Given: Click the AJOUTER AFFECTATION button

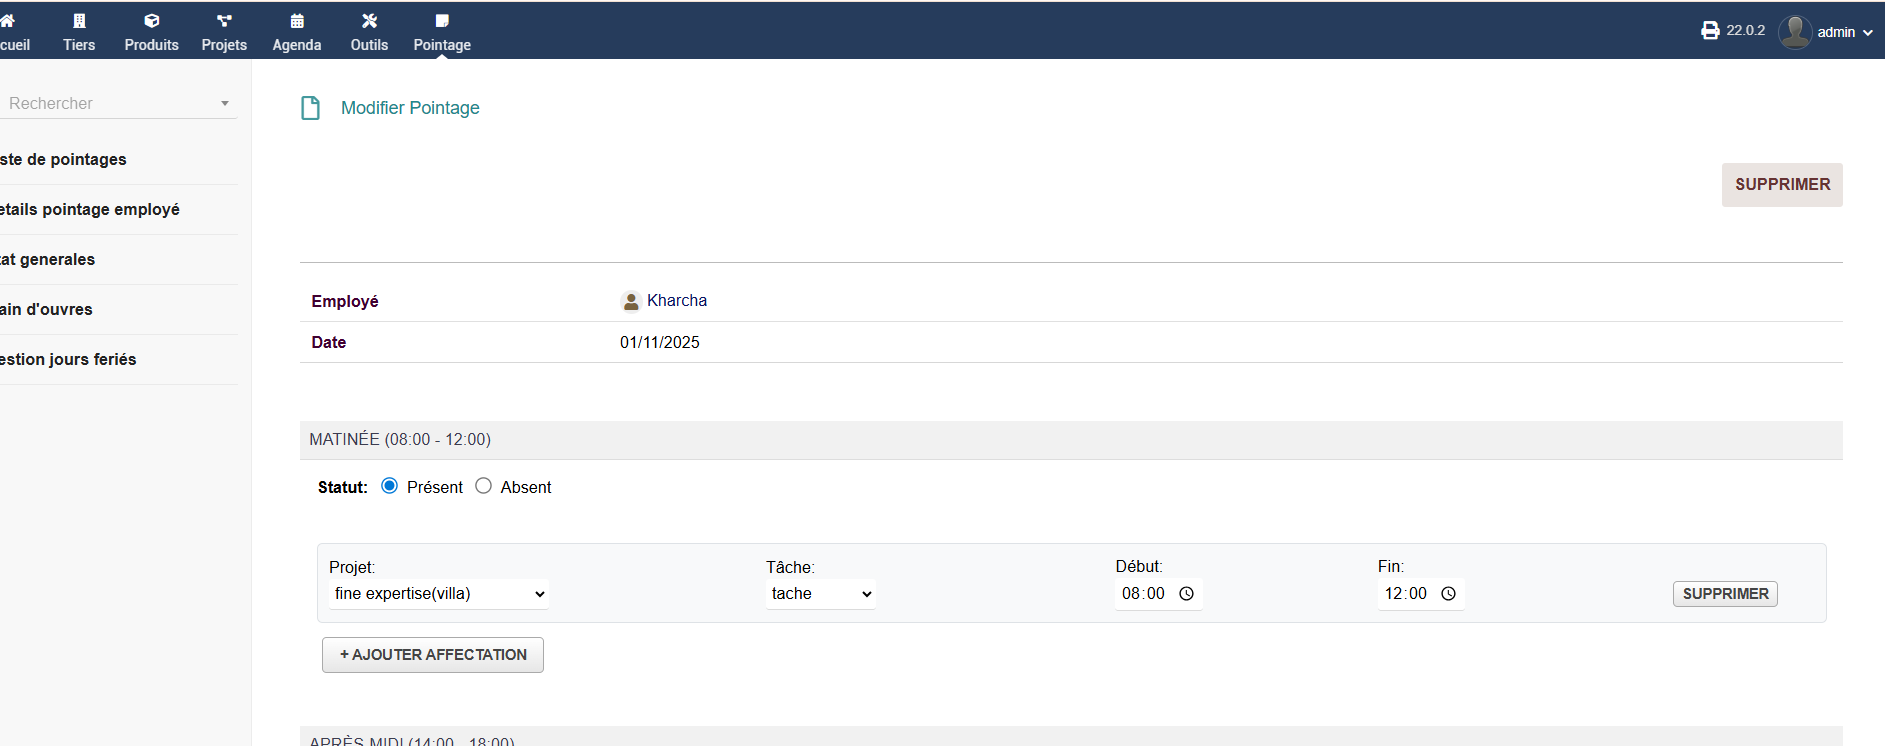Looking at the screenshot, I should tap(433, 655).
